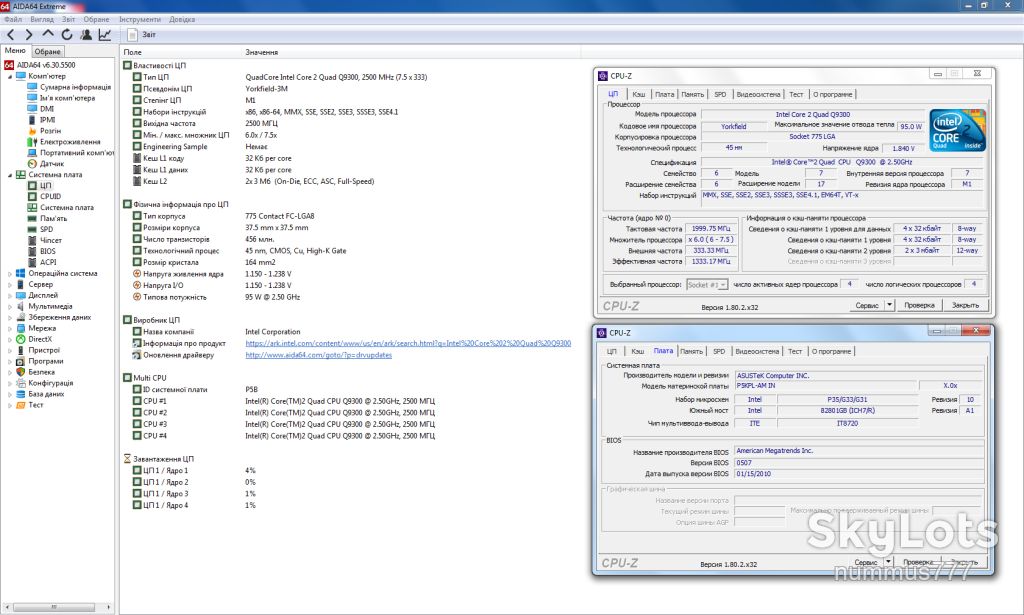Click the DirectX icon in the tree
The width and height of the screenshot is (1024, 615).
pos(20,339)
